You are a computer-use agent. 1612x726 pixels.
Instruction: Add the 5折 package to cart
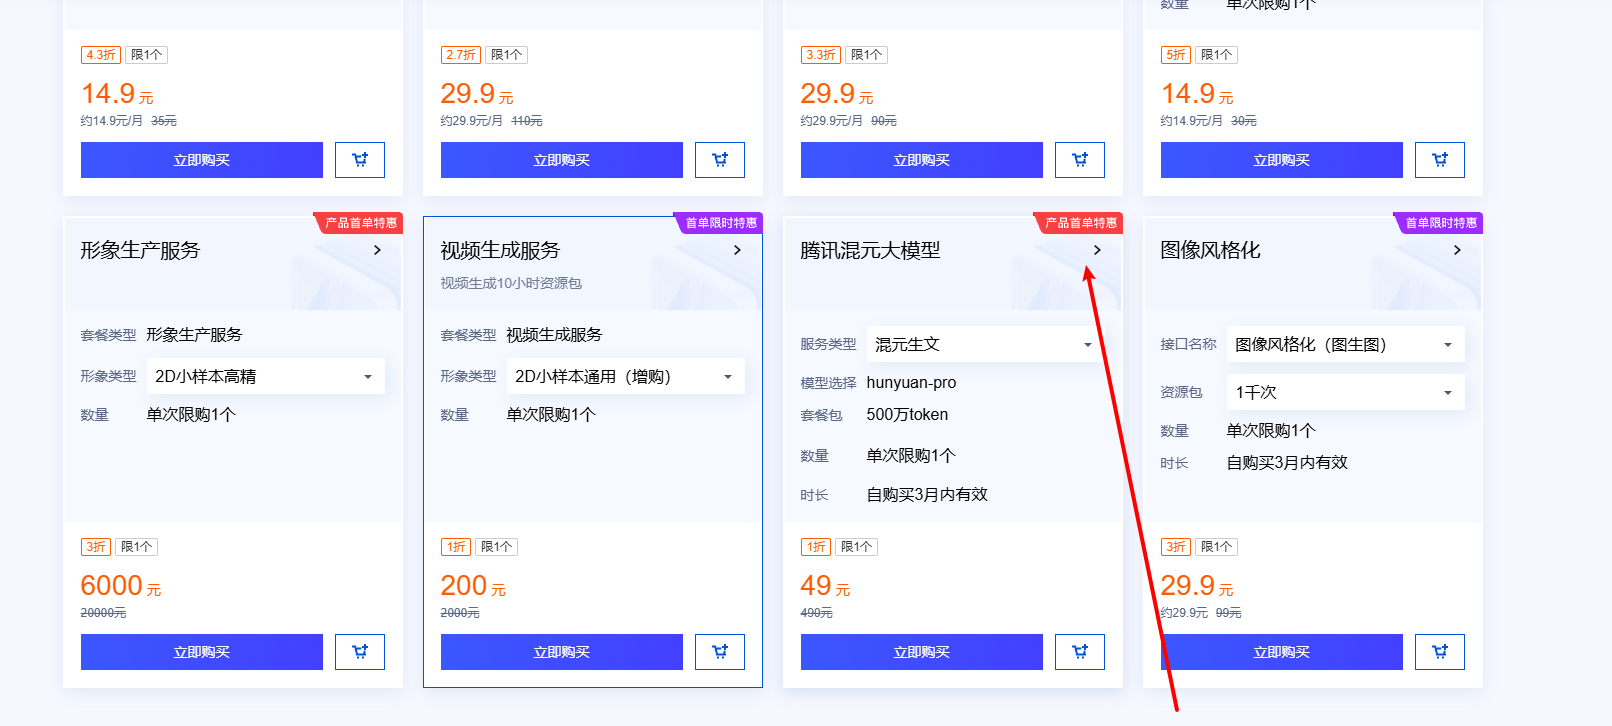[1440, 160]
